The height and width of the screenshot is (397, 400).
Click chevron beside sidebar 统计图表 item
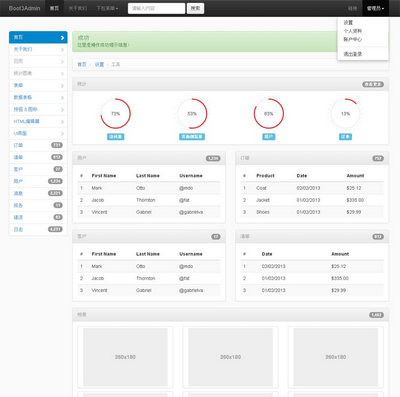click(62, 74)
